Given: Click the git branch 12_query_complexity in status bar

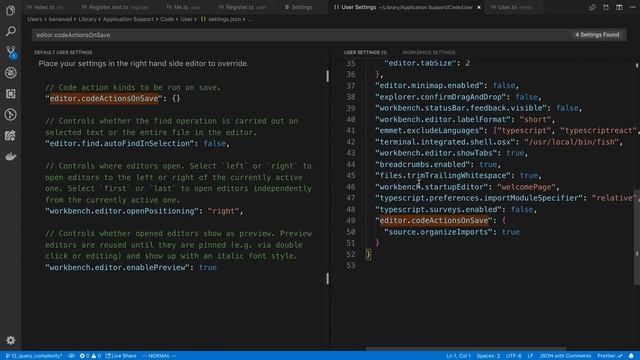Looking at the screenshot, I should click(x=34, y=356).
